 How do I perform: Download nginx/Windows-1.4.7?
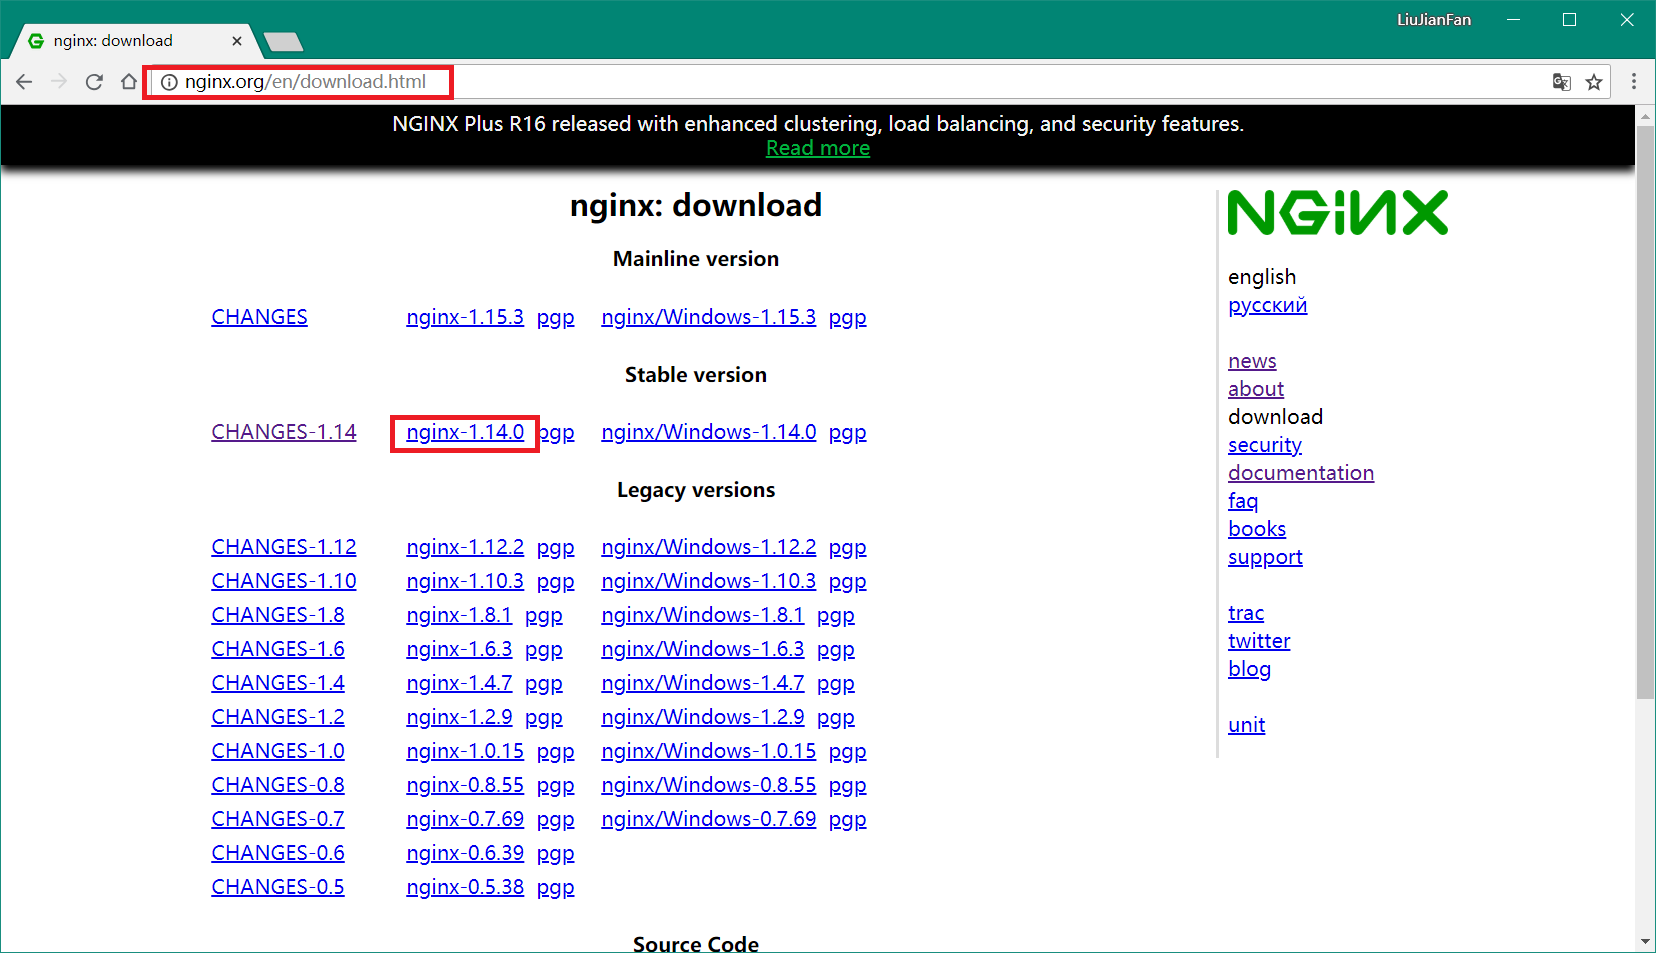tap(702, 683)
